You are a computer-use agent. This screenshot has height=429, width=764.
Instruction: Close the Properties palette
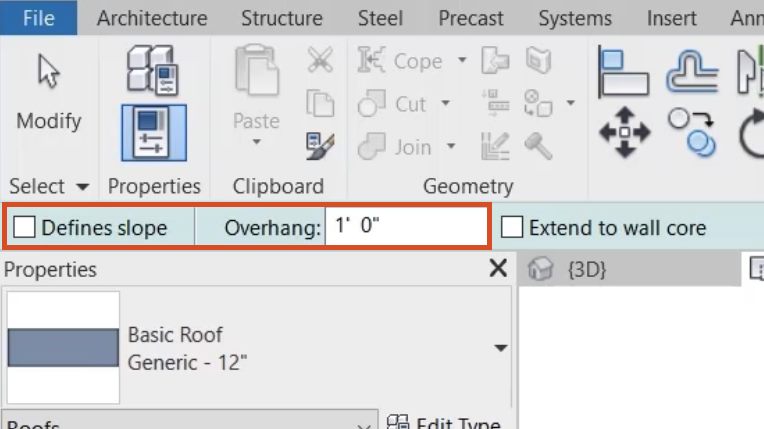click(498, 268)
